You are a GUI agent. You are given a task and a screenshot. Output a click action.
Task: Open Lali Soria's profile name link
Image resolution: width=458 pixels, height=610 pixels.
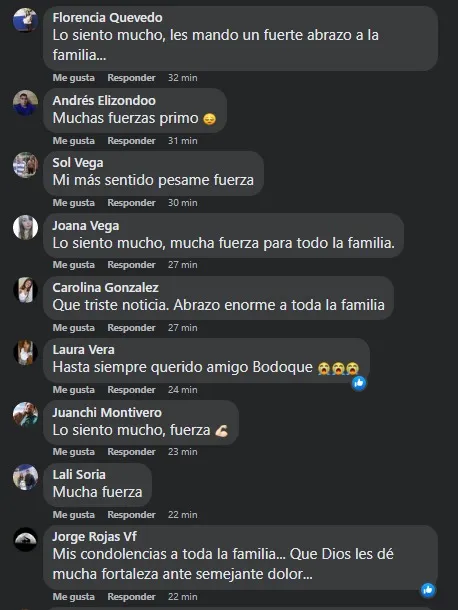[x=79, y=475]
